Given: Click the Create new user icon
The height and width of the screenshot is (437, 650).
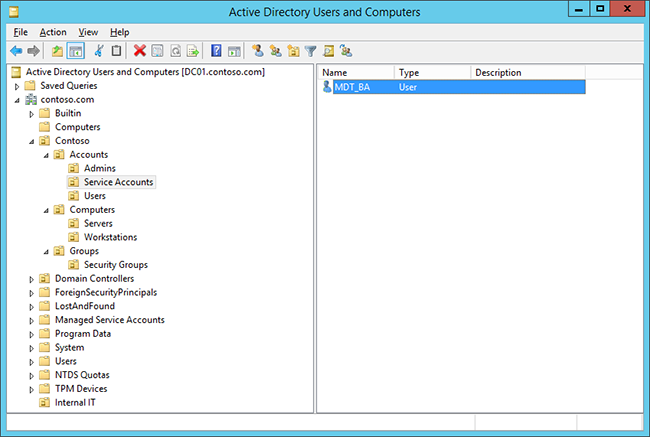Looking at the screenshot, I should (x=257, y=50).
